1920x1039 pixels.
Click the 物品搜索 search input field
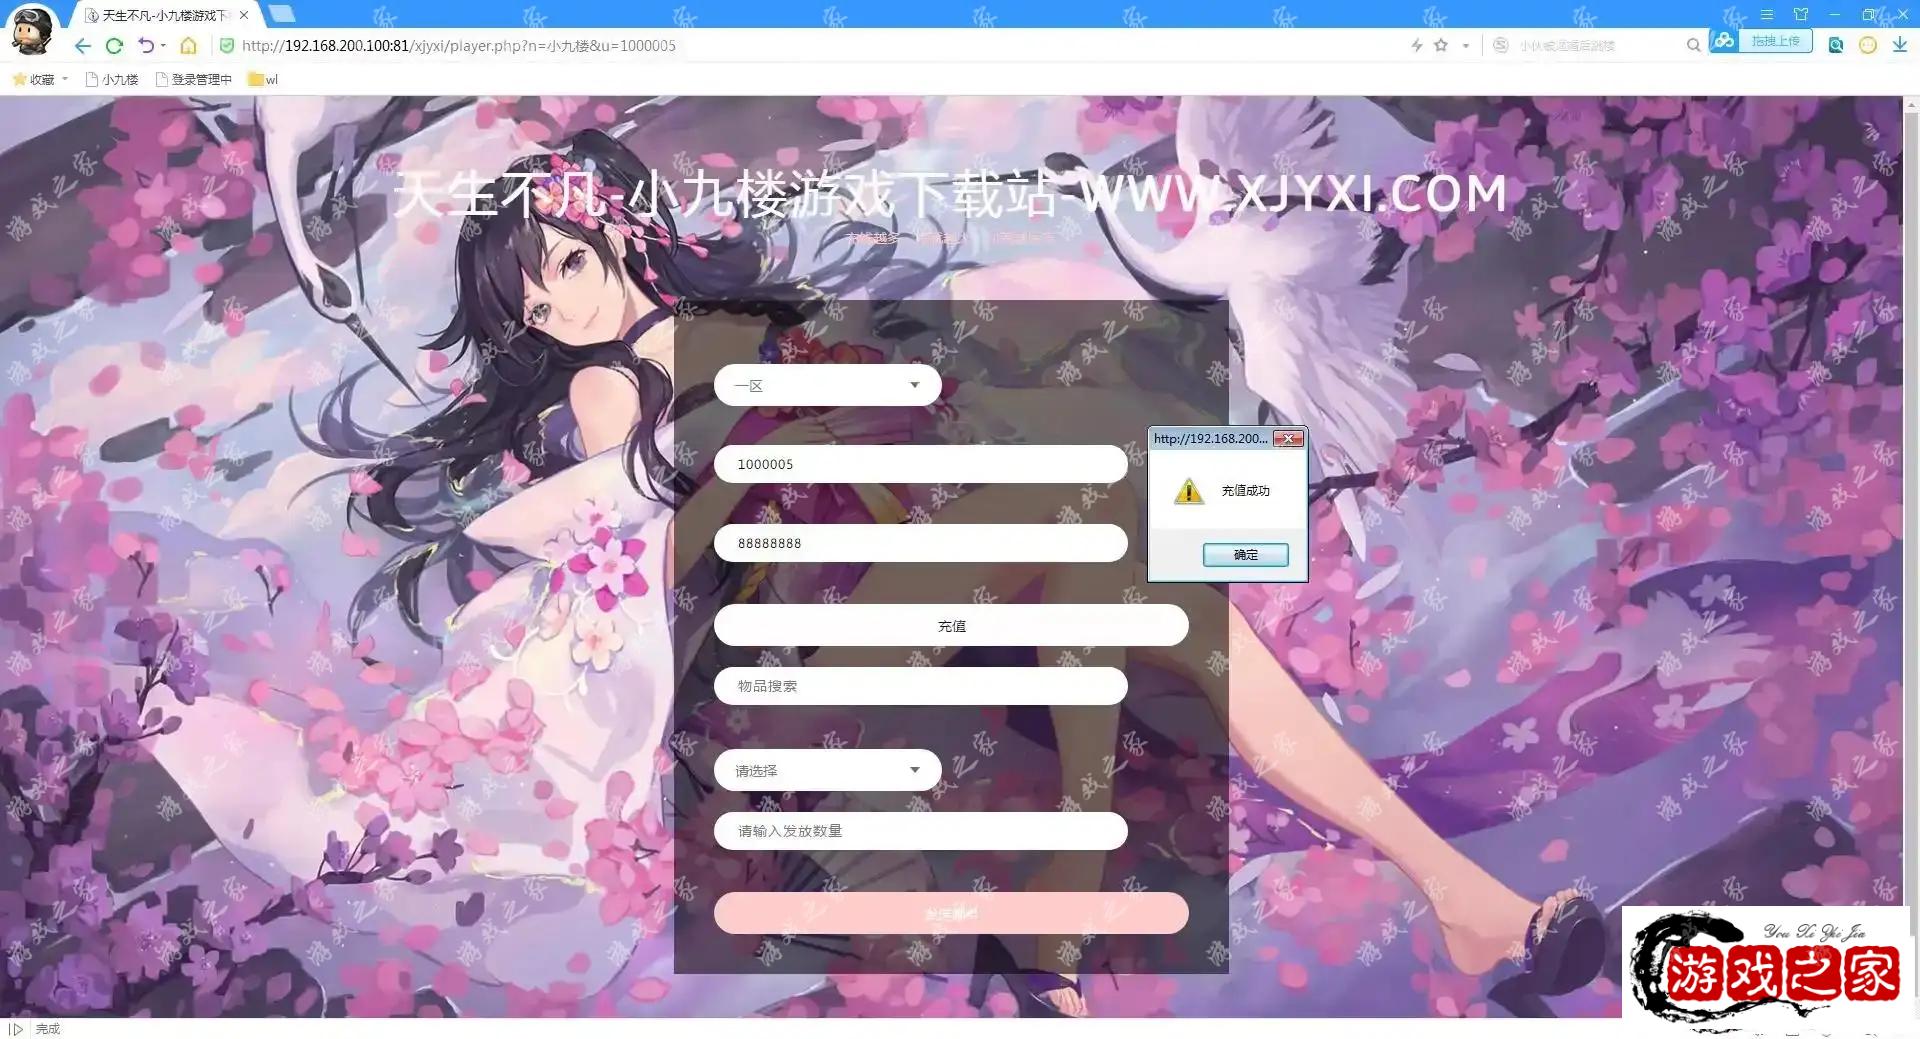coord(920,686)
